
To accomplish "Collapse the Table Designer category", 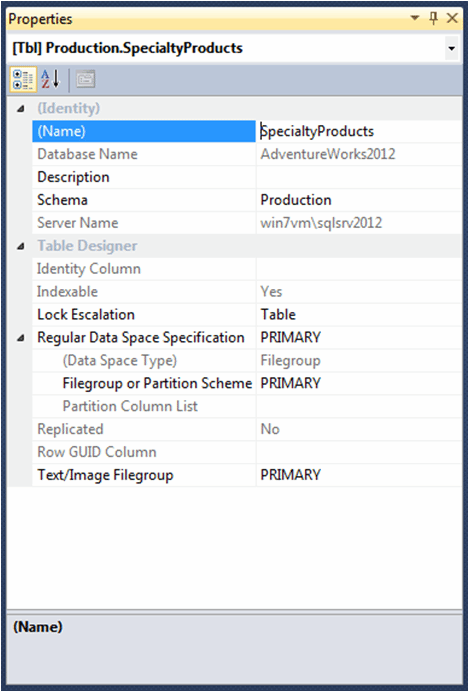I will click(20, 247).
